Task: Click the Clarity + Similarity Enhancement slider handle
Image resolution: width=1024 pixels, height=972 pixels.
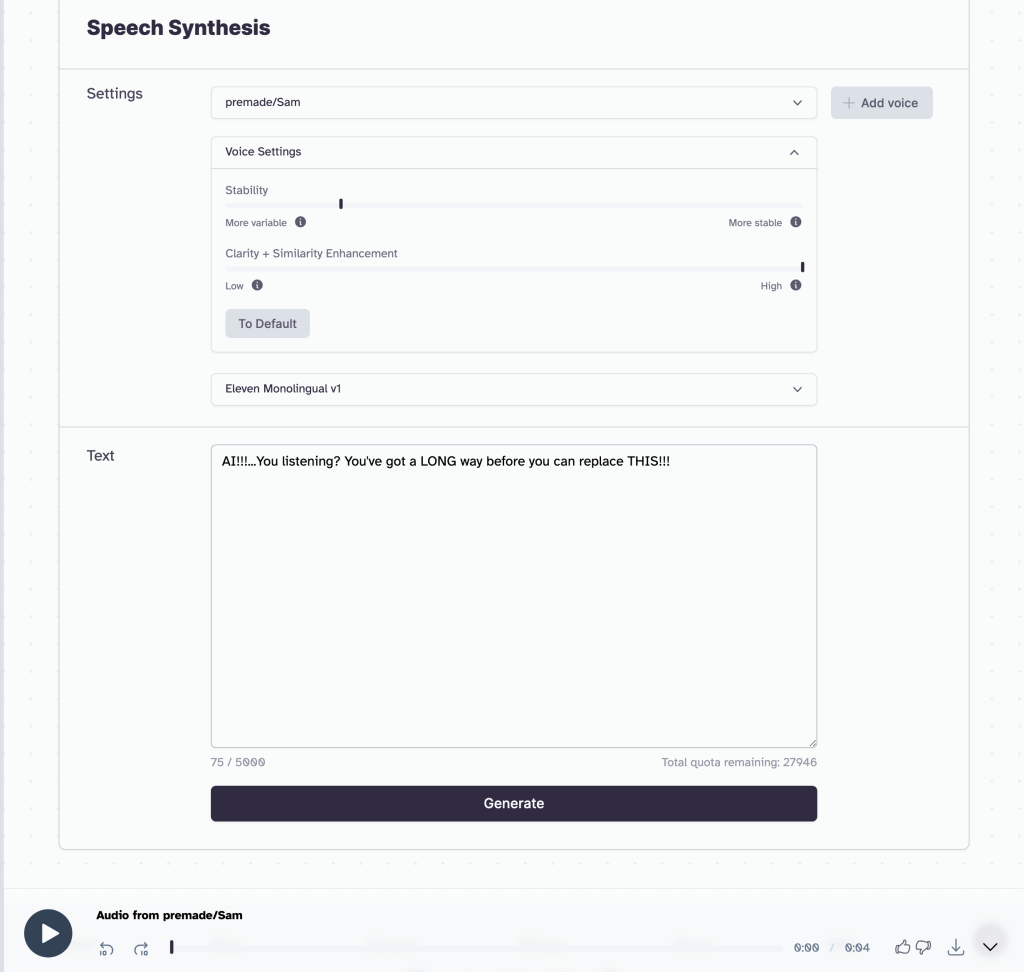Action: [x=803, y=267]
